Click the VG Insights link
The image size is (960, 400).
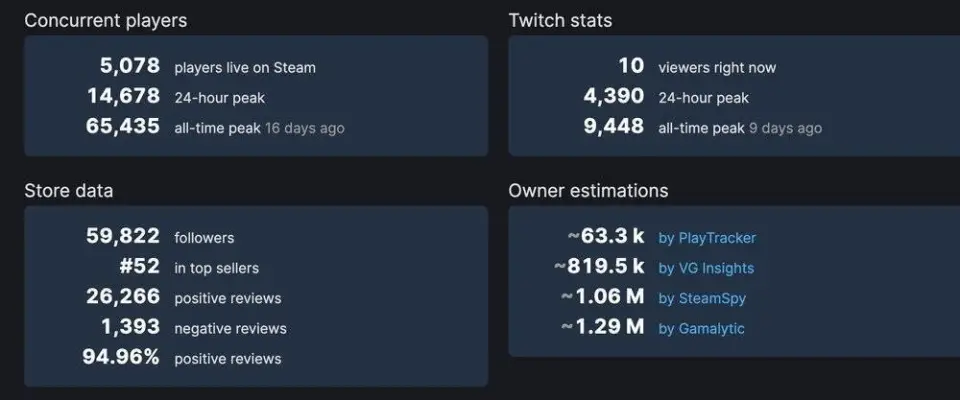706,268
